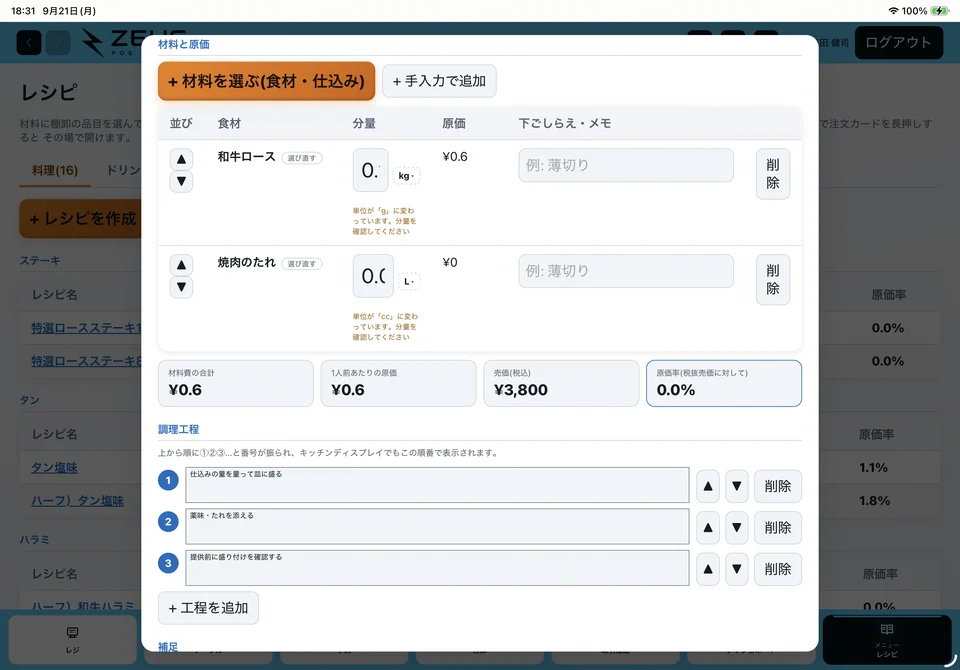Edit step 3 text 提供前に盛り付けを確認する
This screenshot has height=670, width=960.
[437, 568]
